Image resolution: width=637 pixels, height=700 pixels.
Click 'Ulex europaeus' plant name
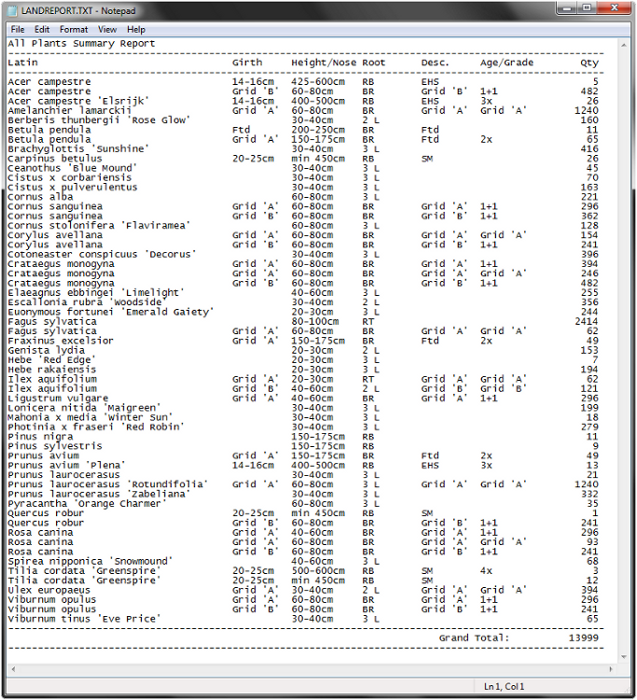[49, 590]
